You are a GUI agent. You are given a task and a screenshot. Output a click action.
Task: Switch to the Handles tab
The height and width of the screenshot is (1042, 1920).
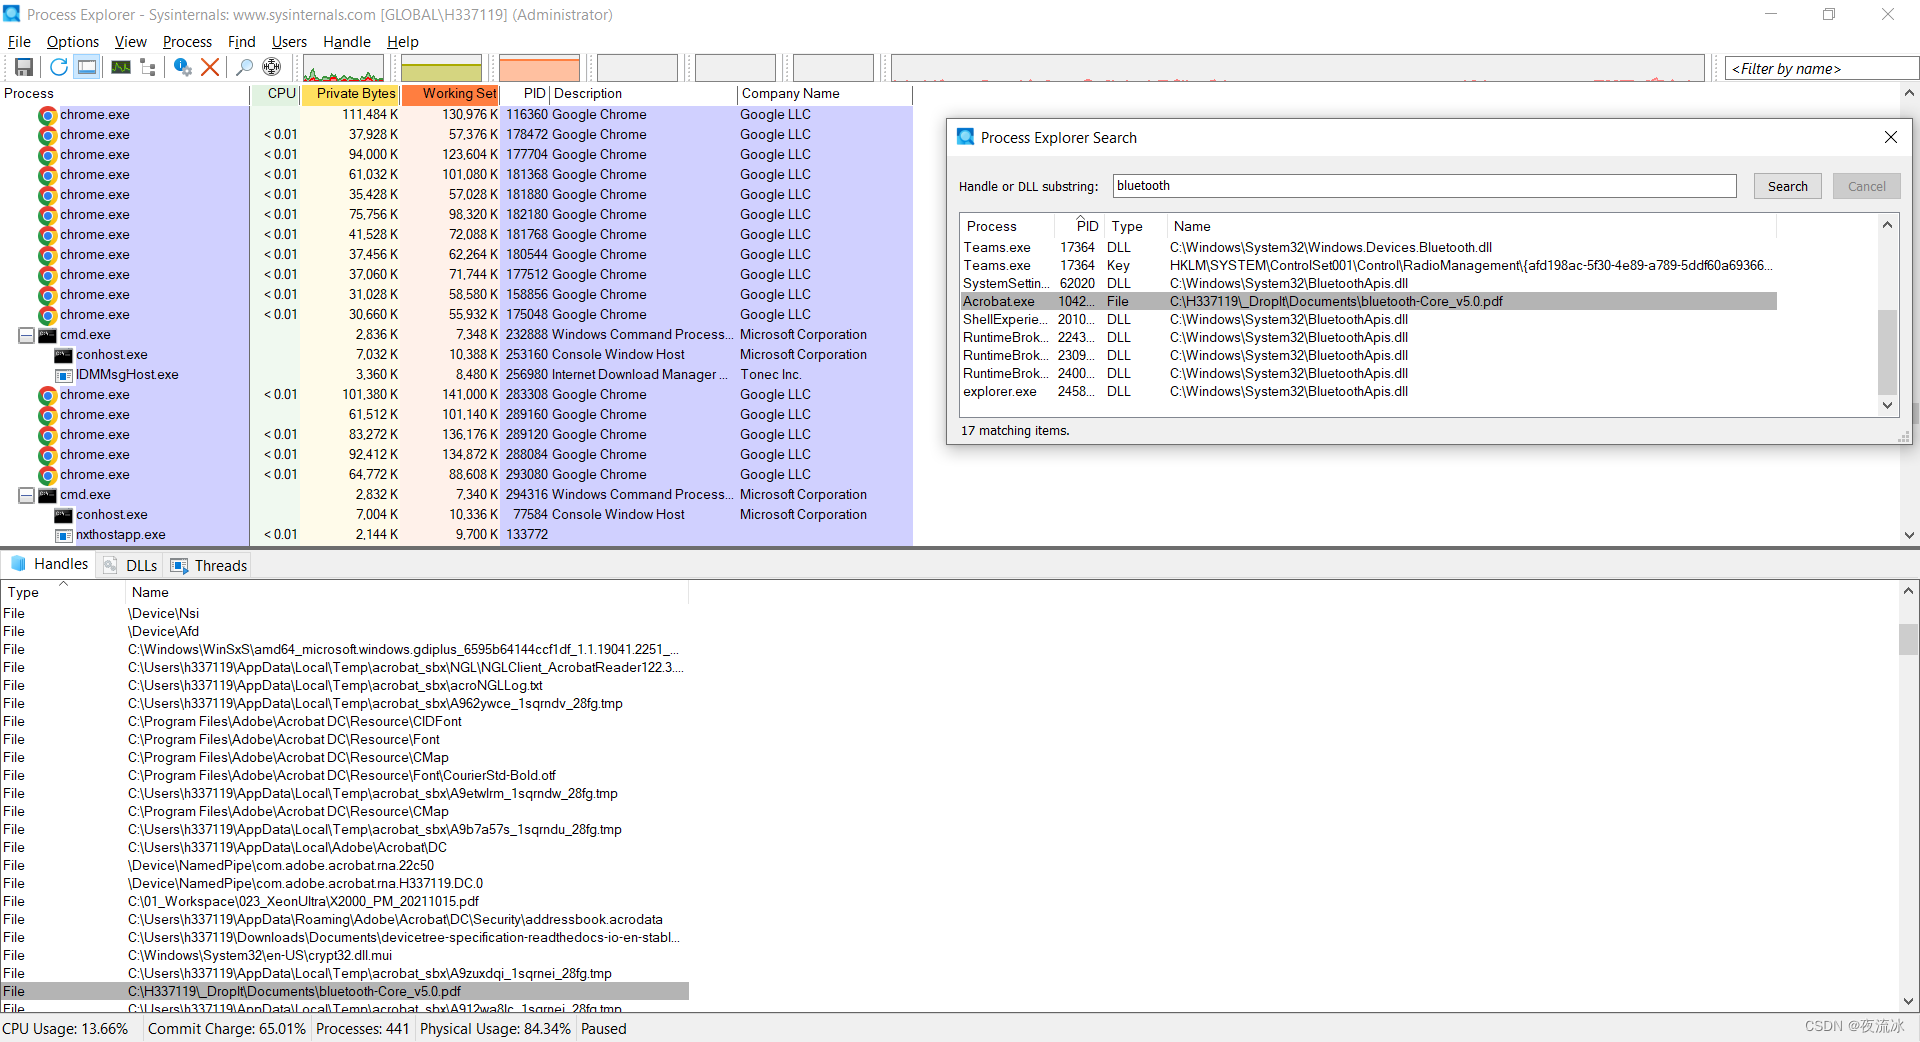[49, 564]
